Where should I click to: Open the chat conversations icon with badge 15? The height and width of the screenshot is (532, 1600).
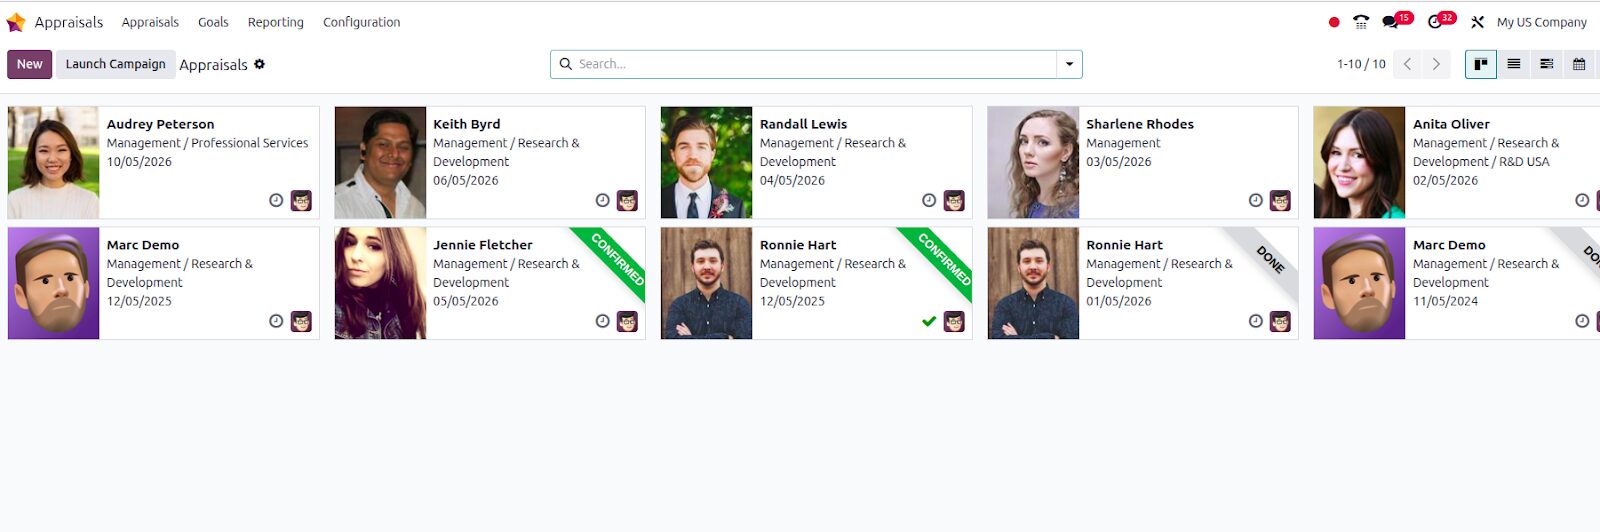click(x=1391, y=22)
